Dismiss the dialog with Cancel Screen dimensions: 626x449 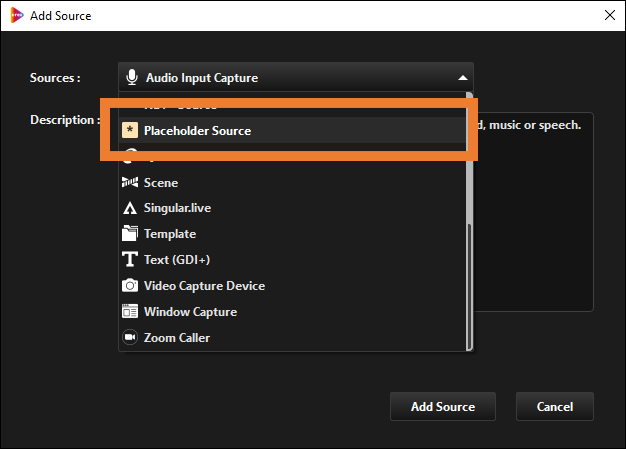coord(555,406)
